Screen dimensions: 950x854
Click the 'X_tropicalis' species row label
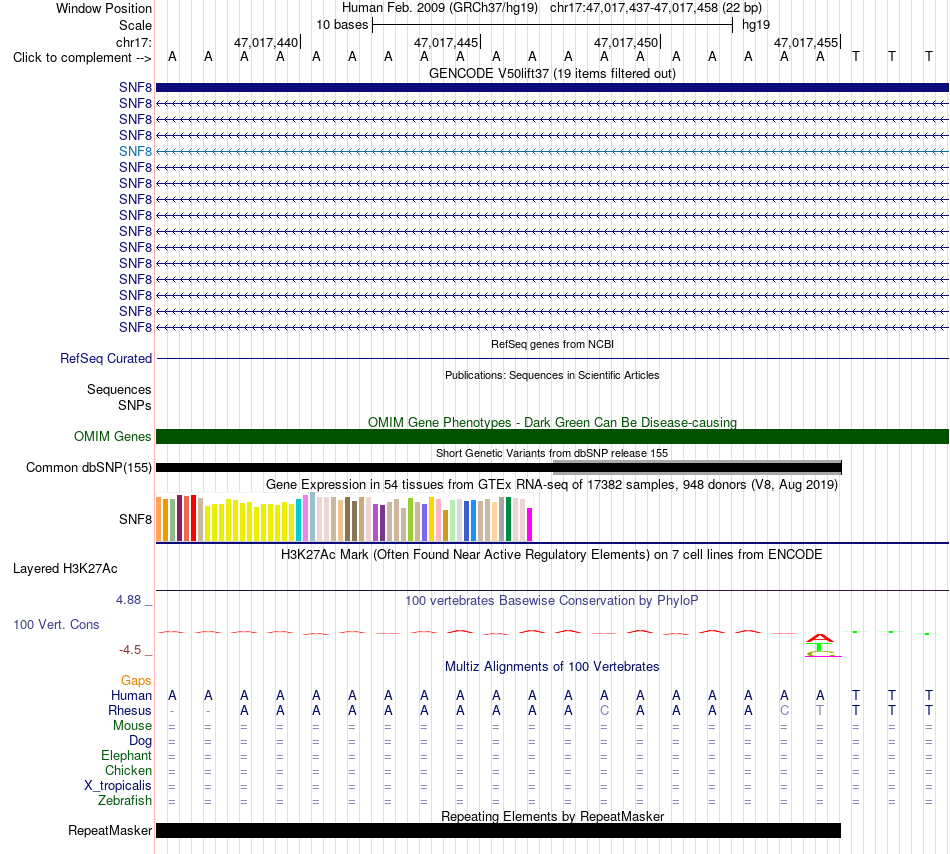coord(118,786)
